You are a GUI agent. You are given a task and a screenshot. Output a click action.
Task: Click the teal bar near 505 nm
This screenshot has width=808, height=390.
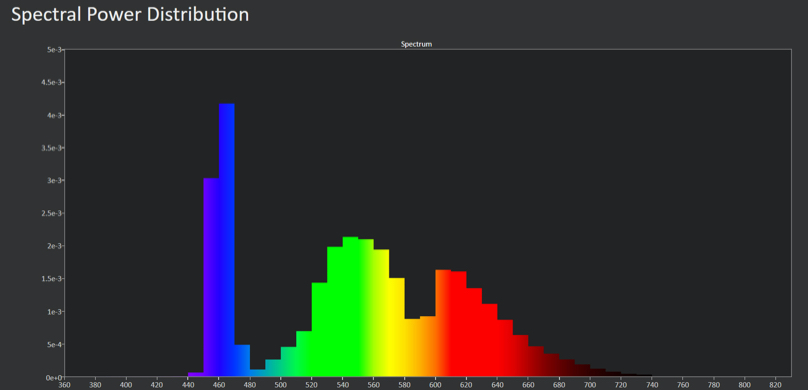(289, 362)
